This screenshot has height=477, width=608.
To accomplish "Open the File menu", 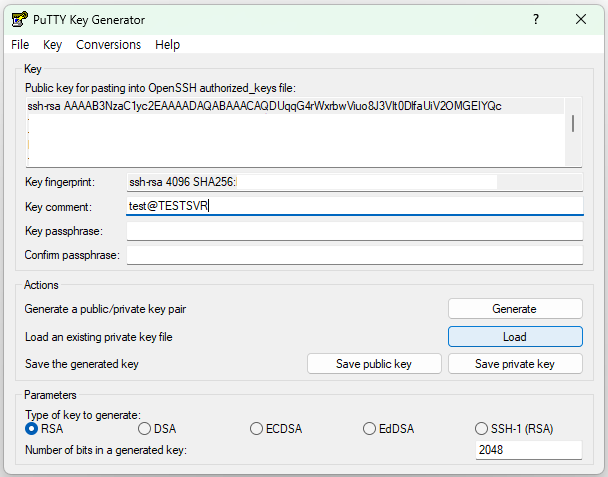I will (20, 45).
